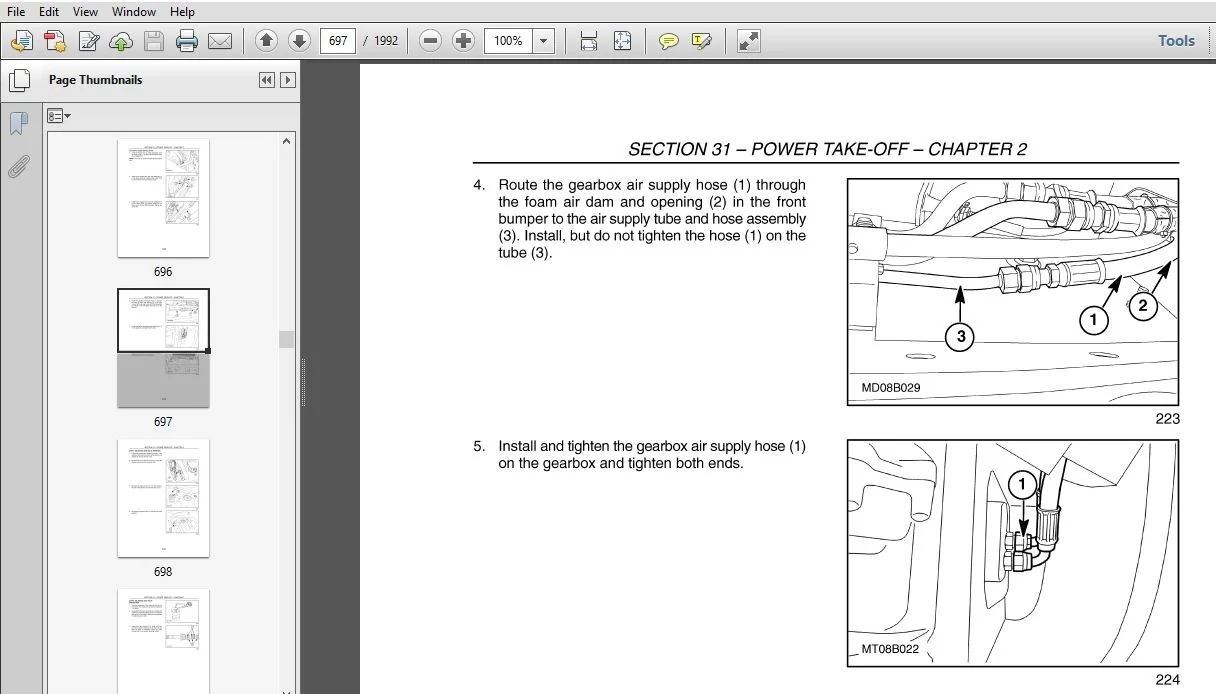The image size is (1216, 694).
Task: Click the read mode full-screen icon
Action: pyautogui.click(x=748, y=41)
